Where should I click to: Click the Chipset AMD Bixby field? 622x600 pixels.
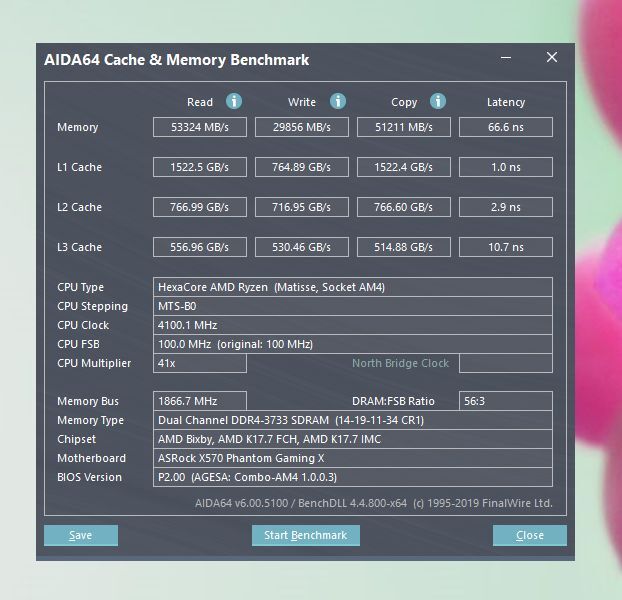pos(353,439)
